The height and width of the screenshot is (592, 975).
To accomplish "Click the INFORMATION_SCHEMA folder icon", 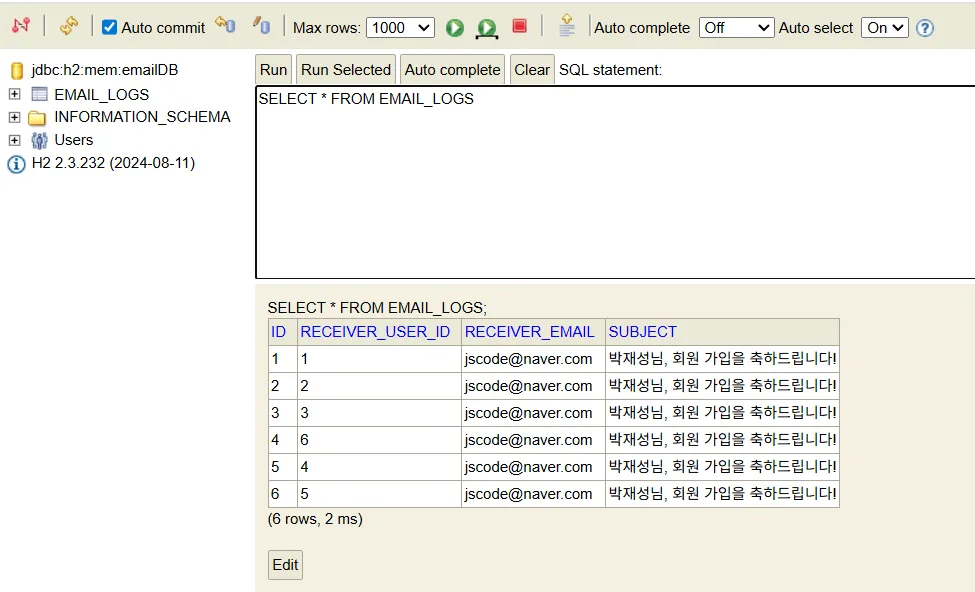I will point(37,118).
